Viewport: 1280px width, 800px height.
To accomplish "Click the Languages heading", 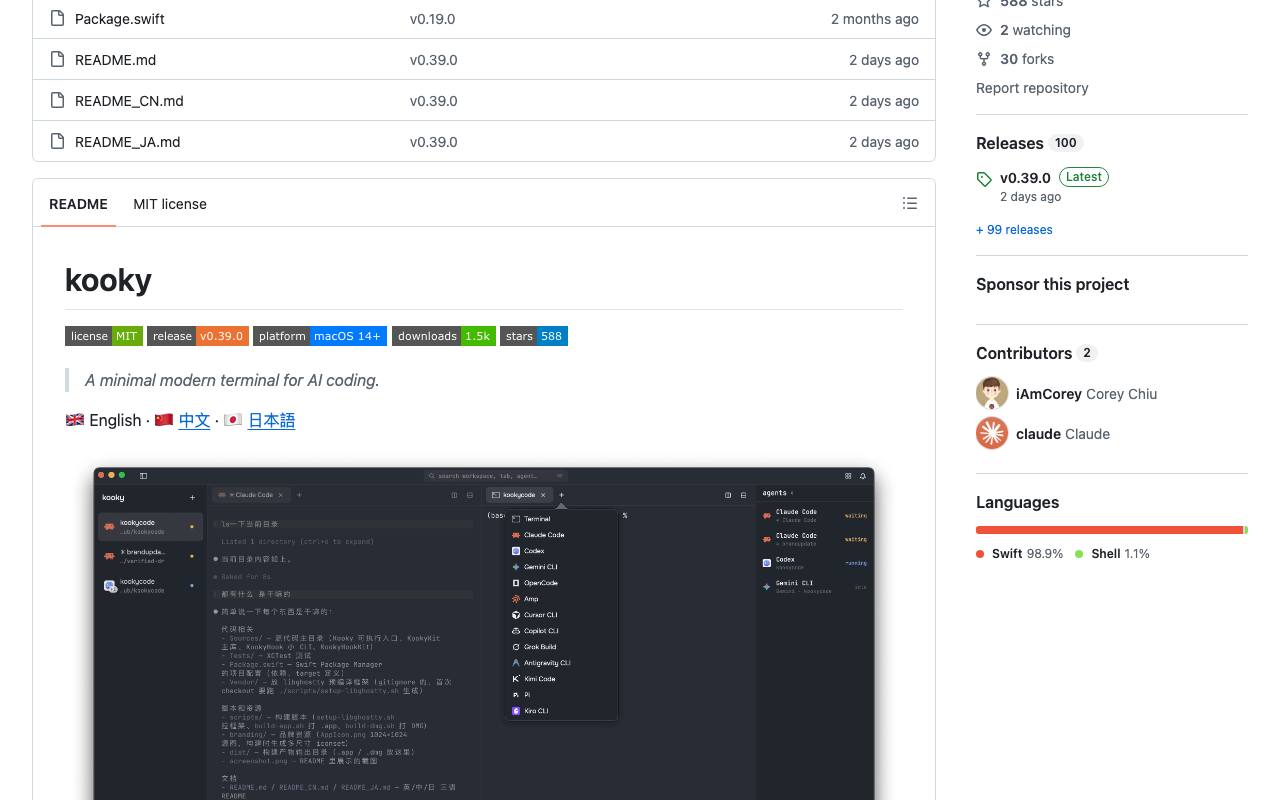I will [1017, 502].
